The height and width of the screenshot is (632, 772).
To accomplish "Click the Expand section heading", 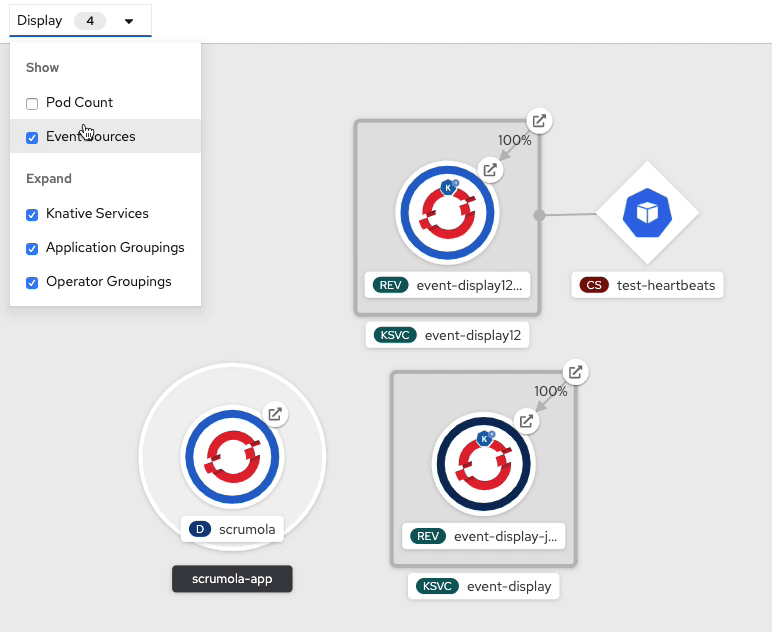I will (x=49, y=179).
